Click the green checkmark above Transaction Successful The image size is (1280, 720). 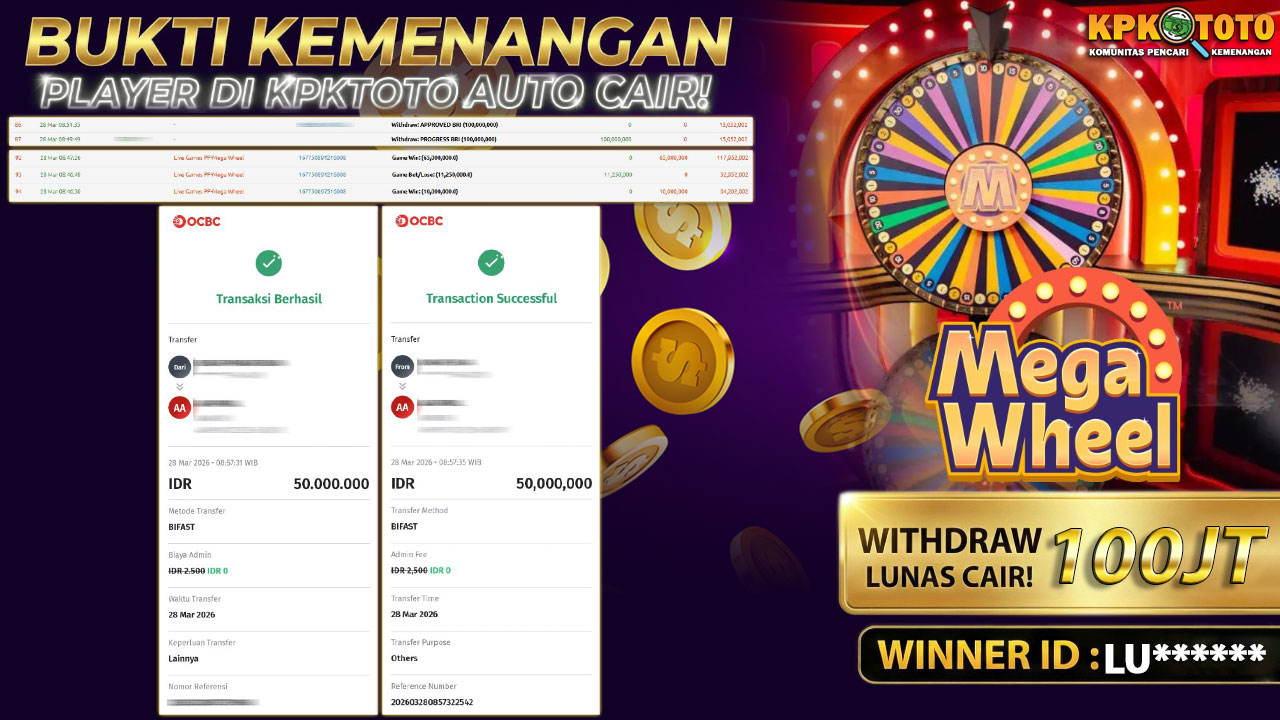[491, 263]
